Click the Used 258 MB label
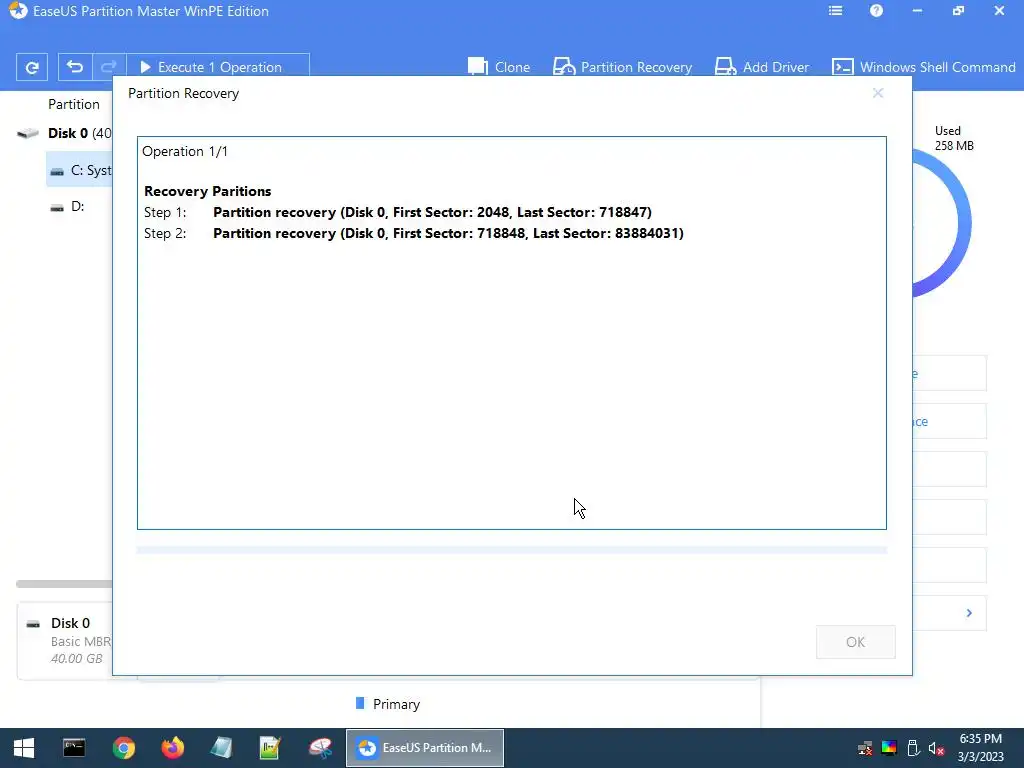 tap(953, 138)
